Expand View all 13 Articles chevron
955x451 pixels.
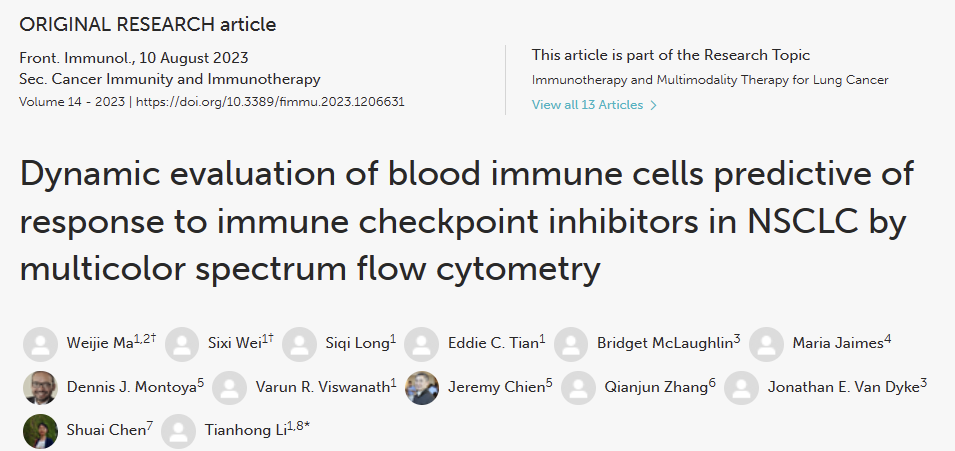pyautogui.click(x=654, y=105)
